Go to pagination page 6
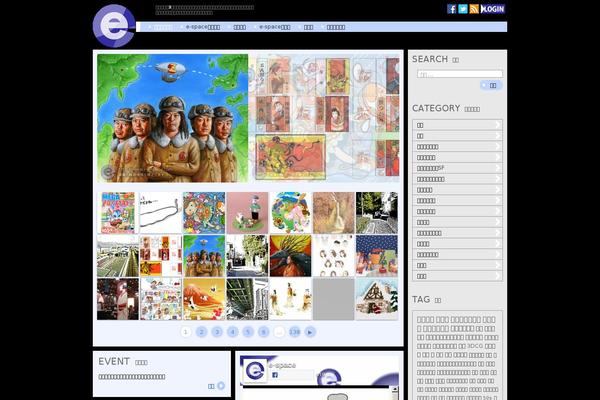Viewport: 600px width, 400px height. pyautogui.click(x=263, y=332)
